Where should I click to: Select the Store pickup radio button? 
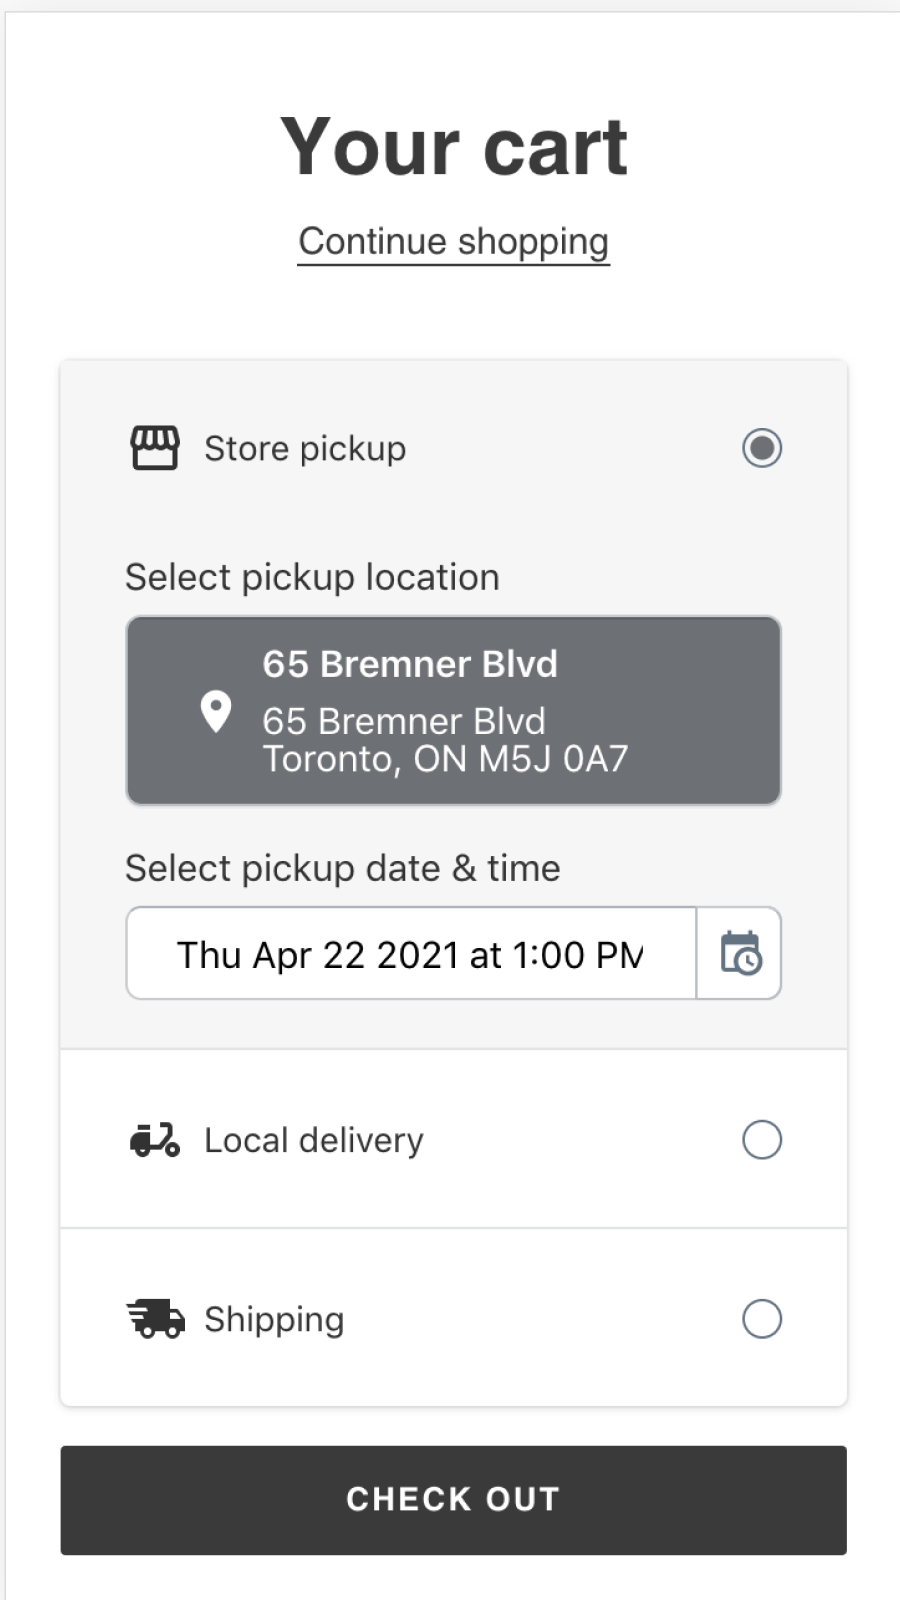click(762, 448)
